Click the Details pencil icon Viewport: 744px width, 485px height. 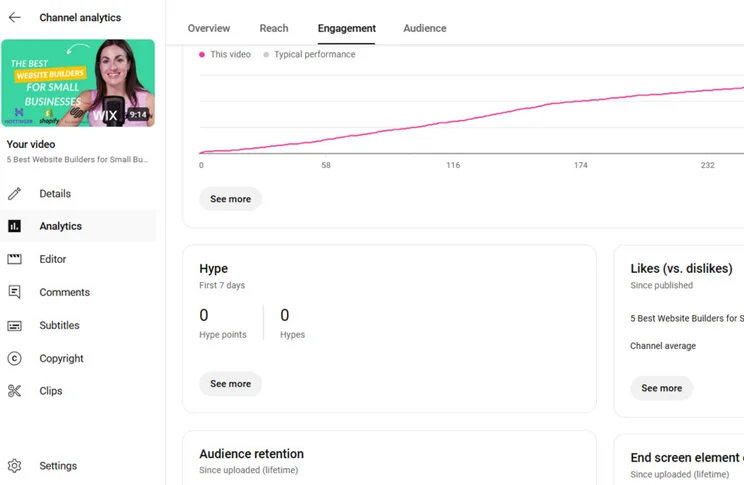[14, 194]
